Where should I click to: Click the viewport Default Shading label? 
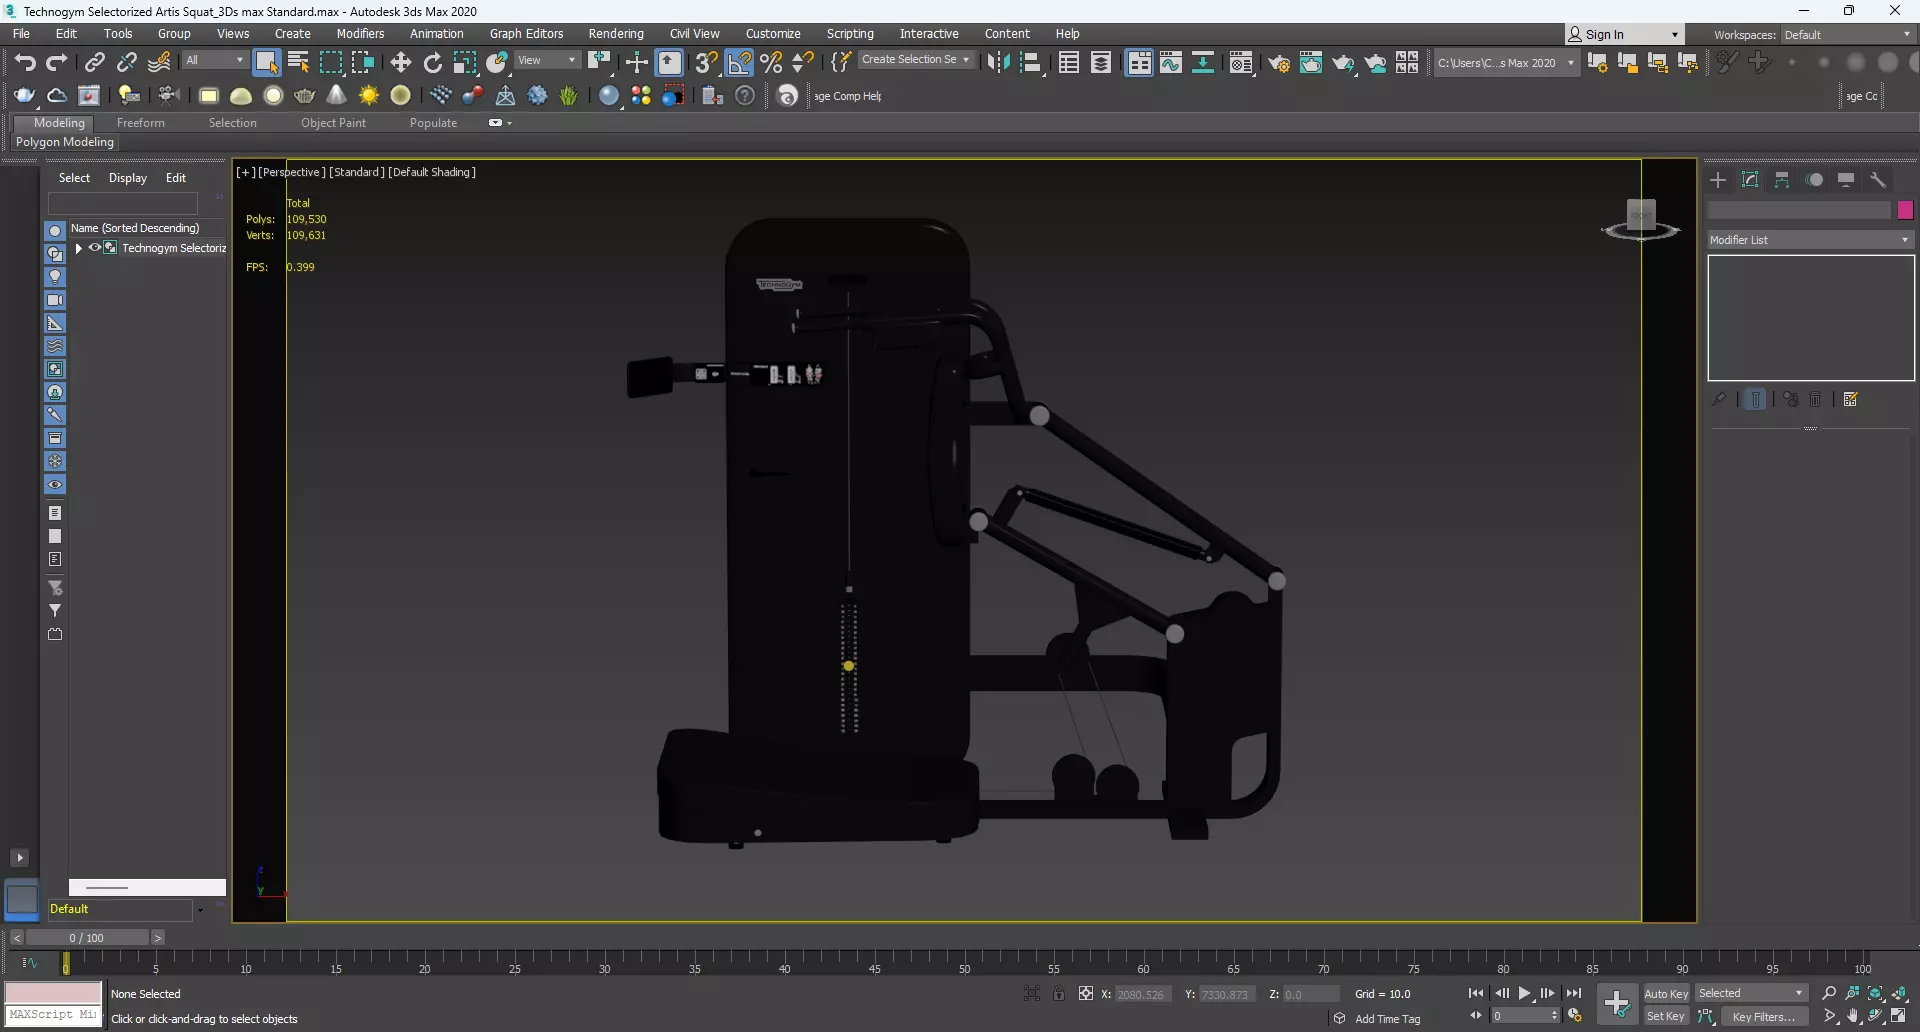coord(432,172)
